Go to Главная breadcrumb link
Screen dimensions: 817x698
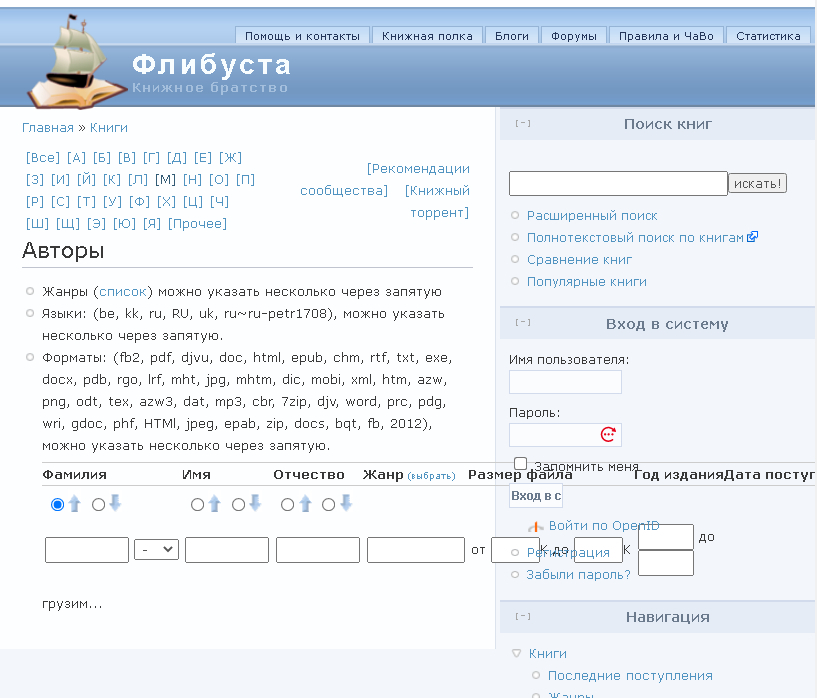tap(48, 128)
